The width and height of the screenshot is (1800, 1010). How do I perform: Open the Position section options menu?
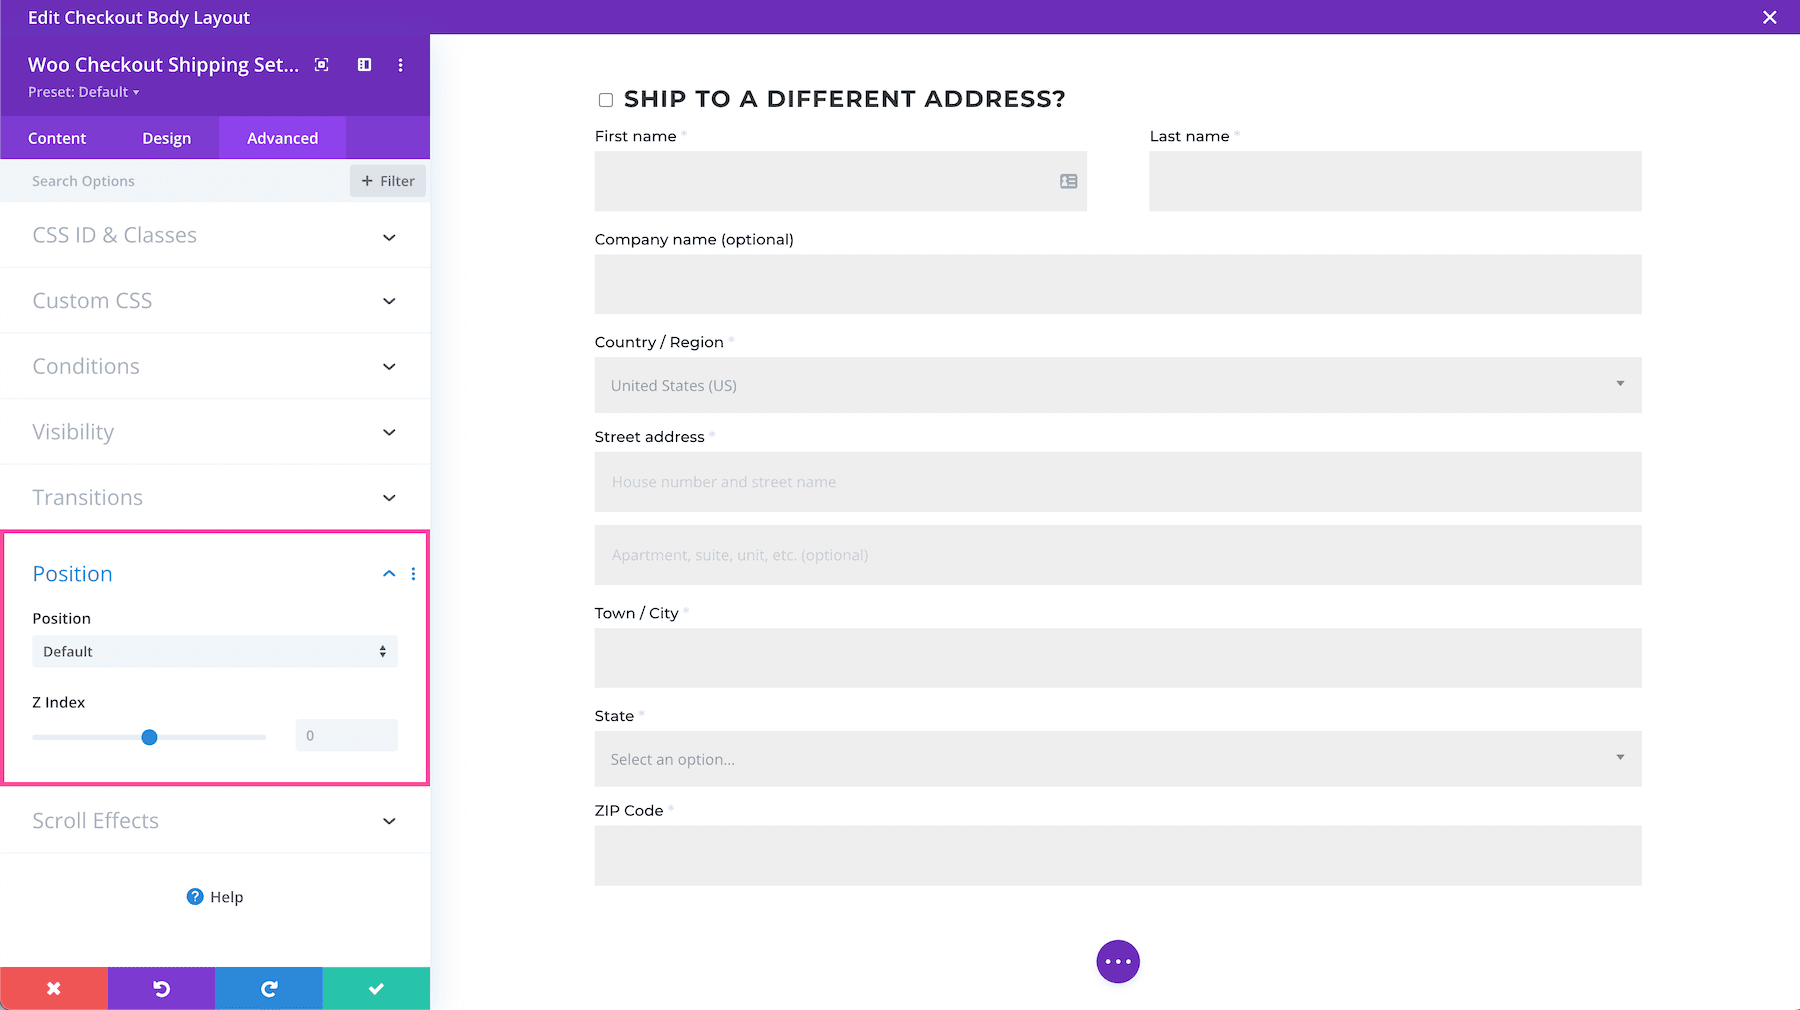(413, 573)
